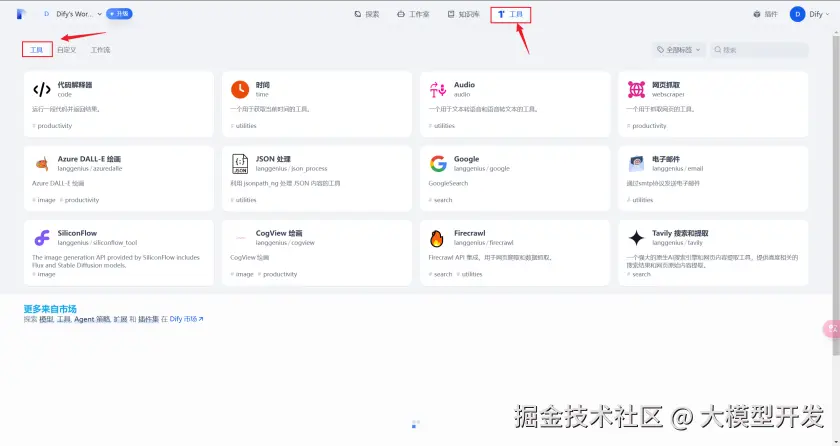Click the image tag on Azure DALL-E card
Image resolution: width=840 pixels, height=446 pixels.
[x=44, y=200]
